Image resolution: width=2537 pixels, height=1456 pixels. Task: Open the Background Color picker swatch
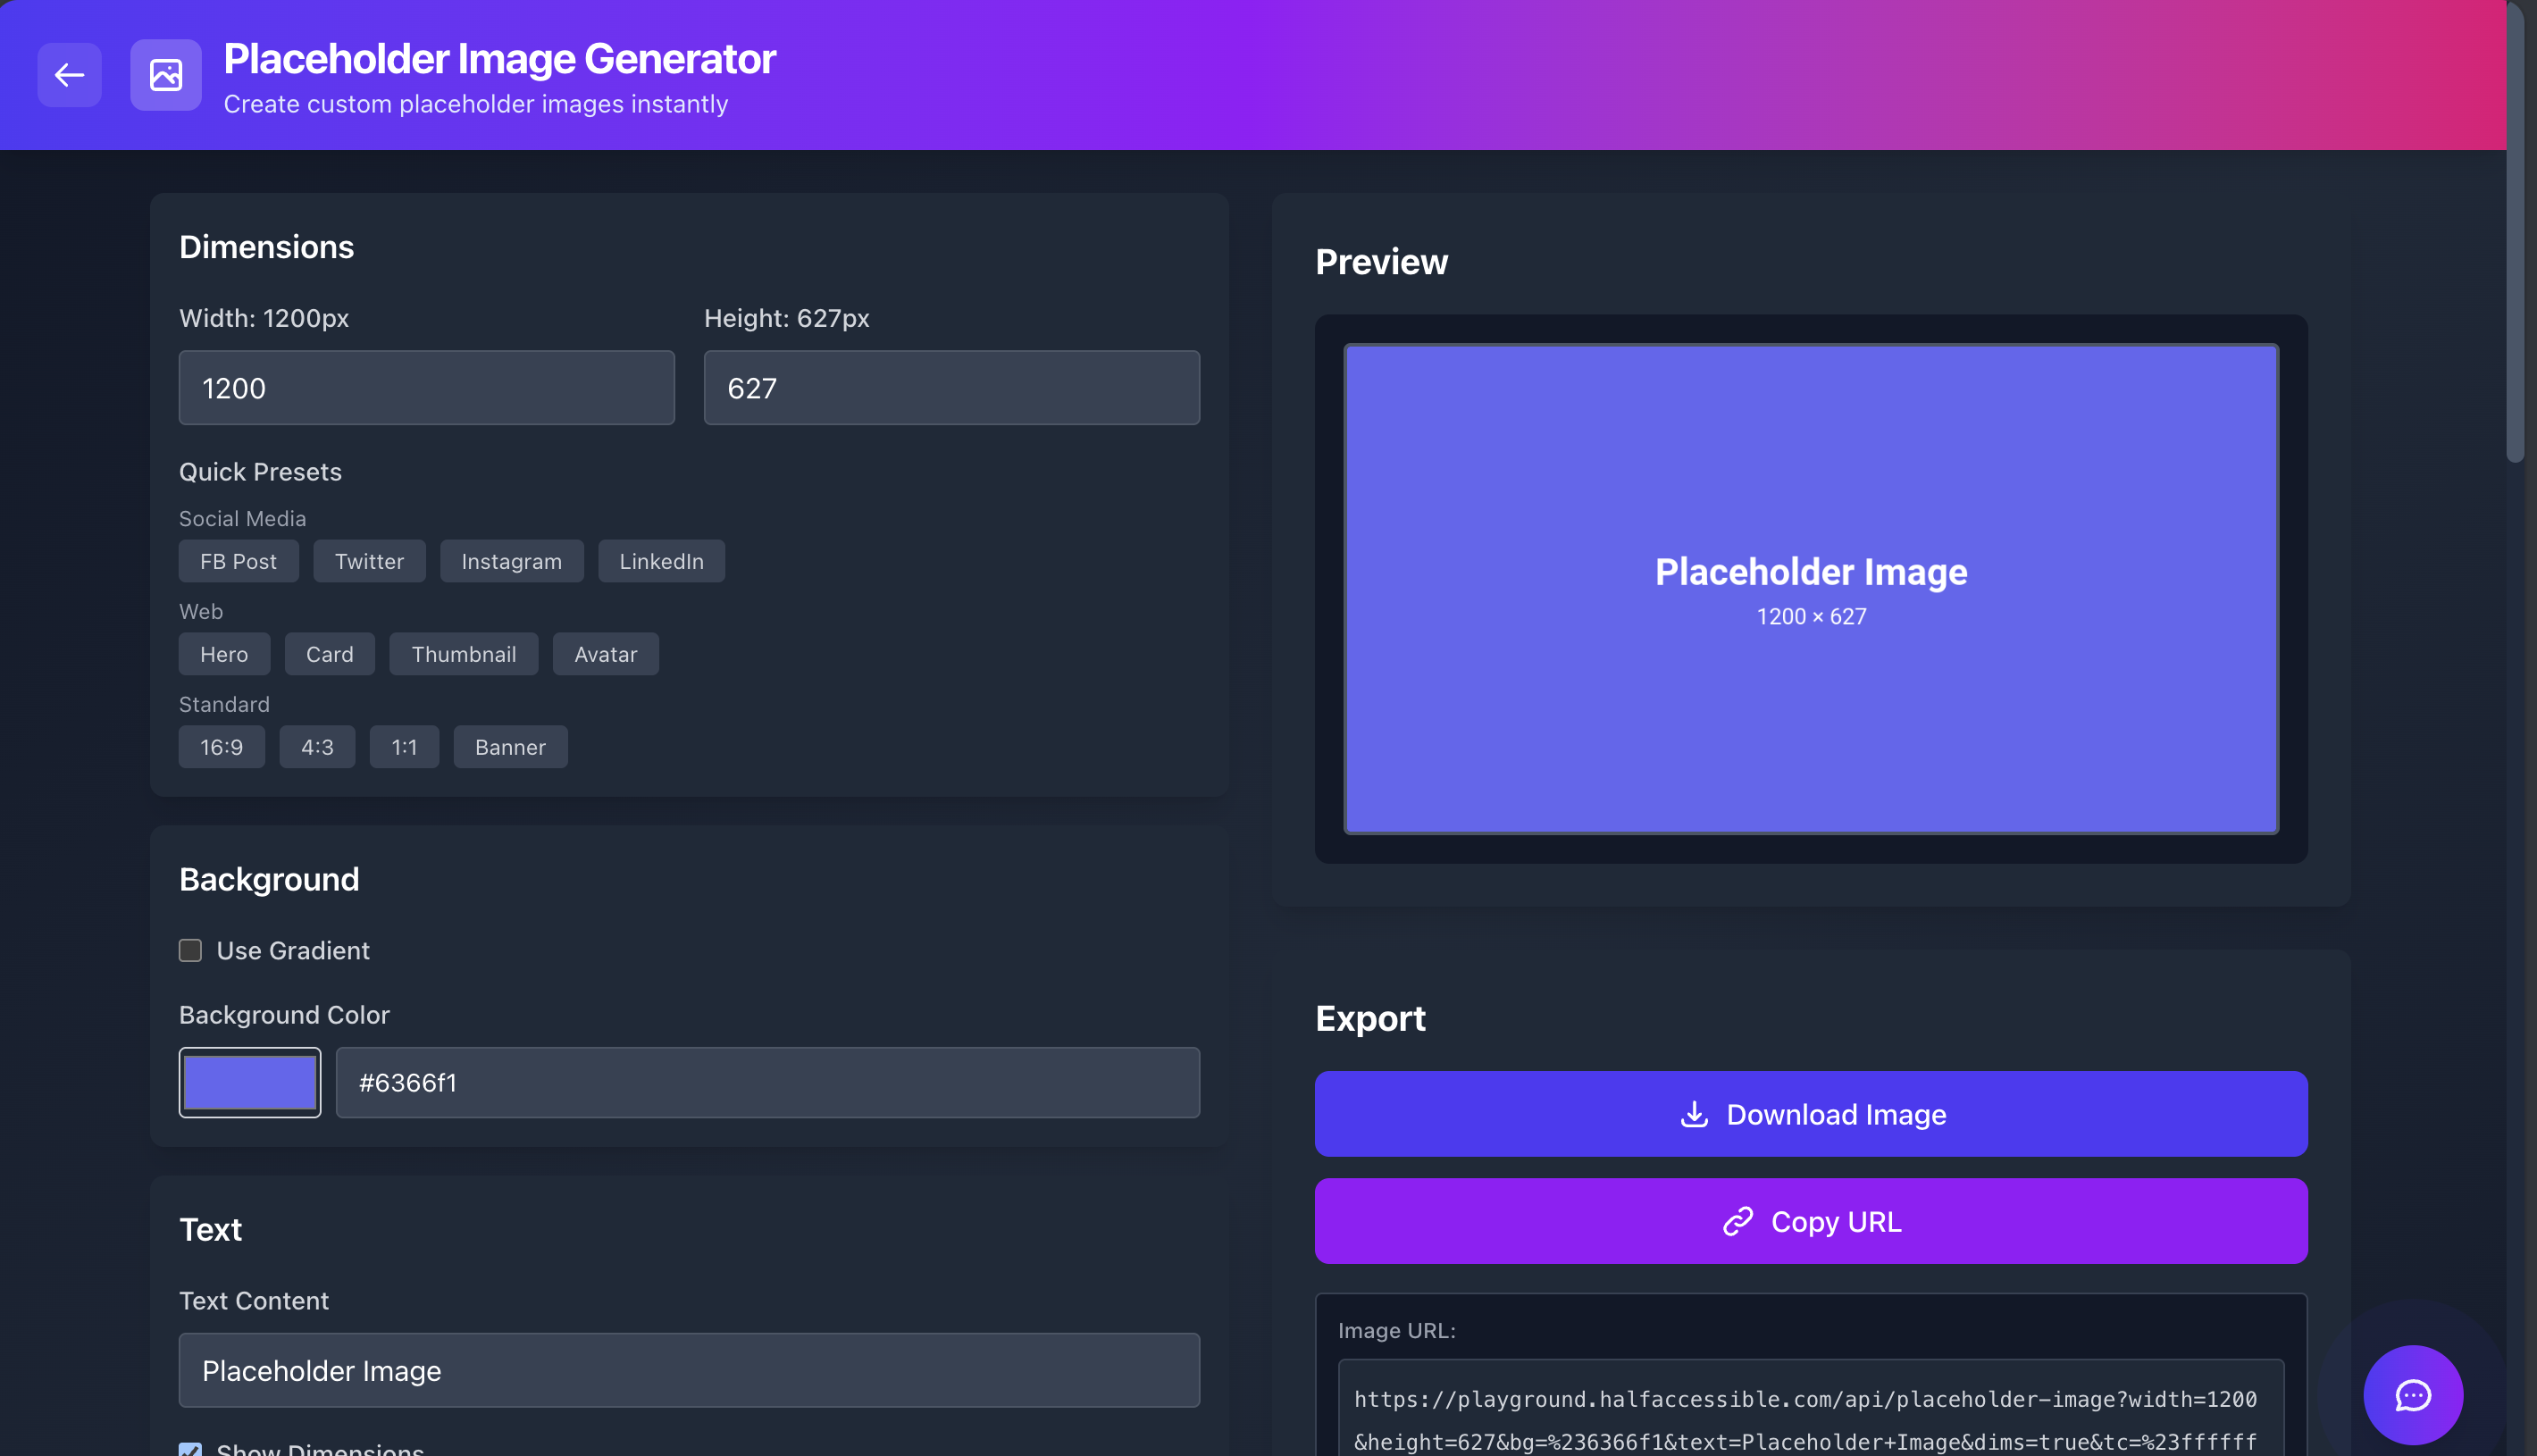(249, 1081)
